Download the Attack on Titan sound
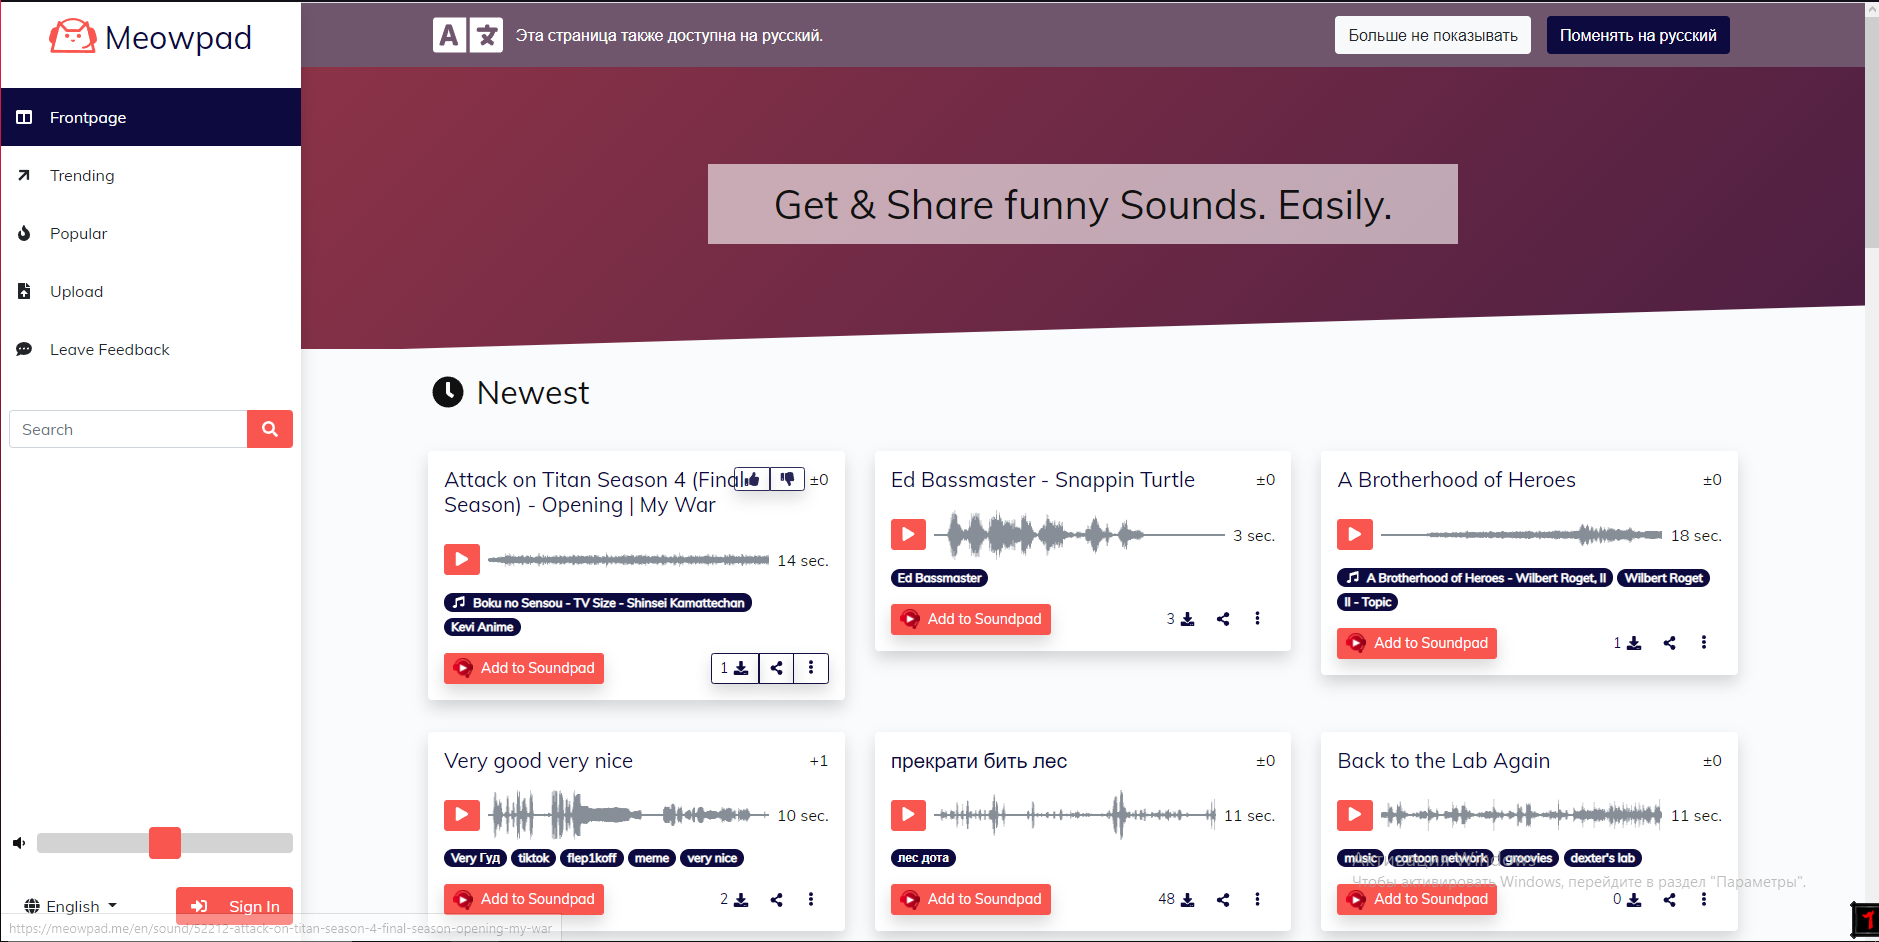 coord(735,668)
